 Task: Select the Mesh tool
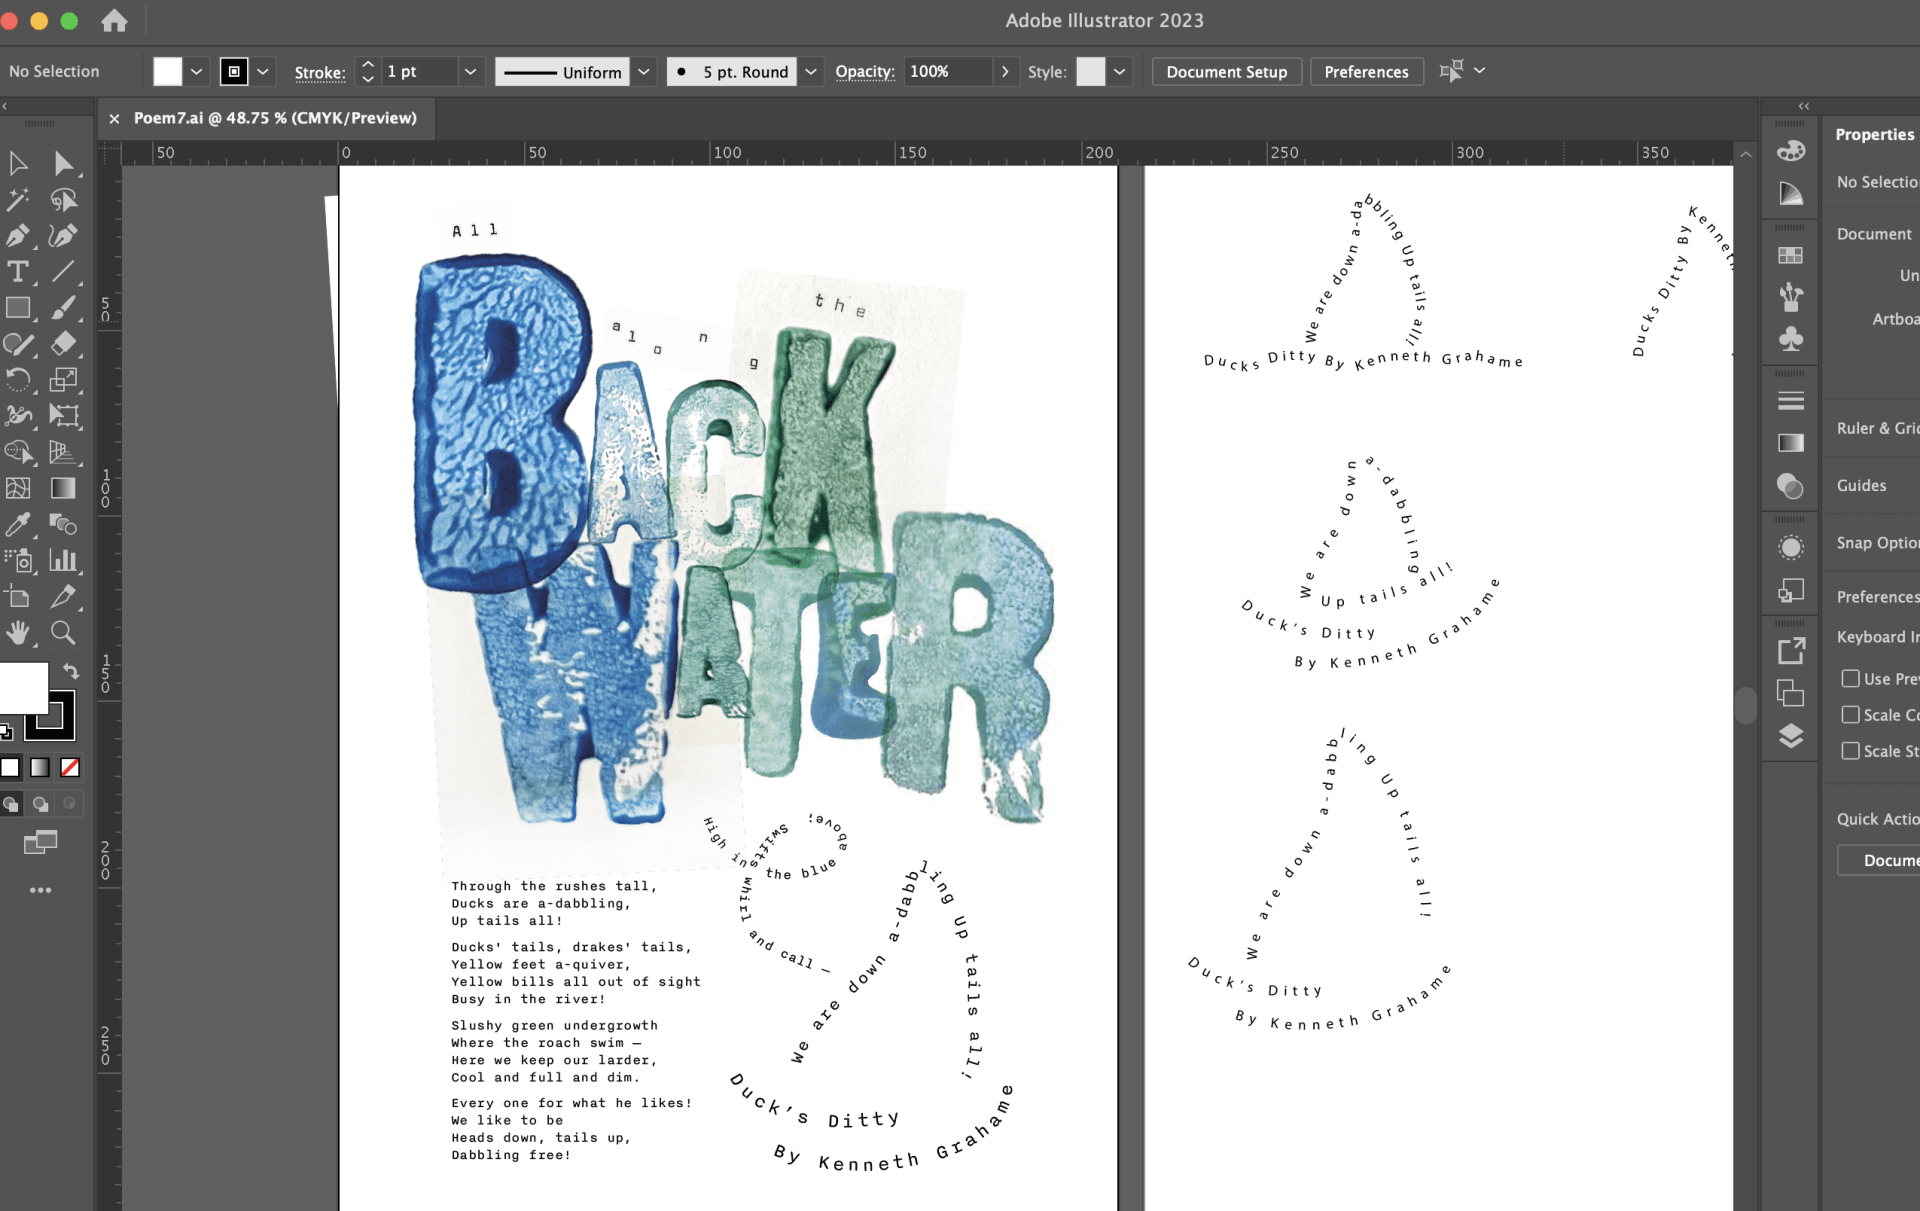point(18,488)
